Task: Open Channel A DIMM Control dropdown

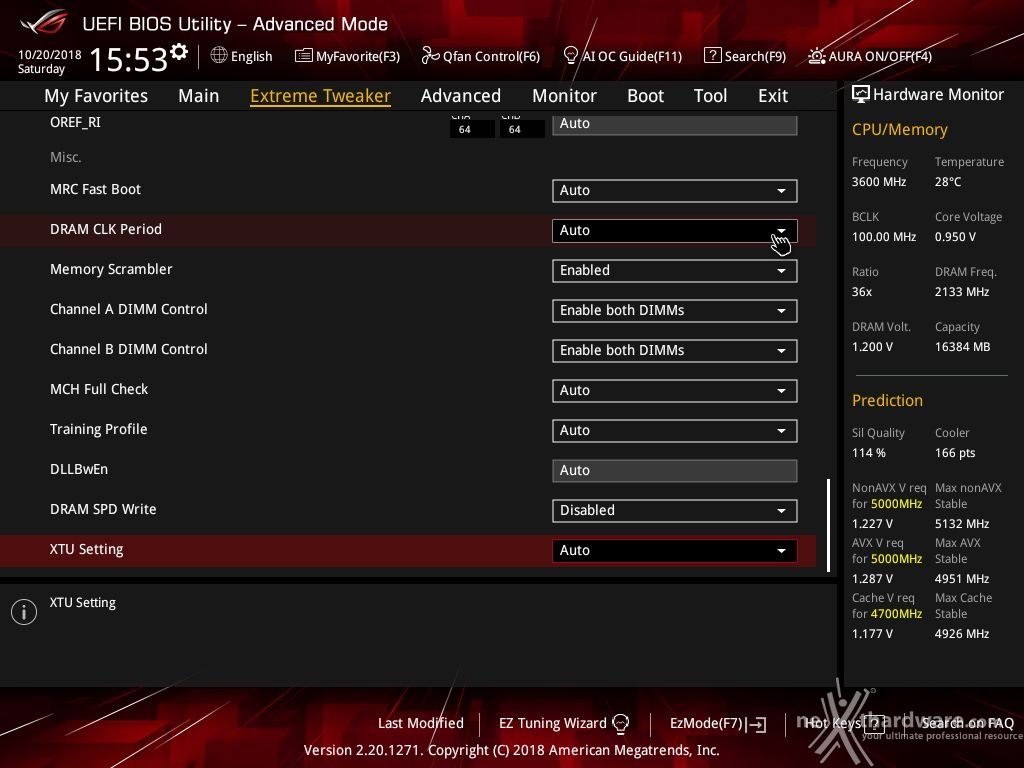Action: [x=675, y=310]
